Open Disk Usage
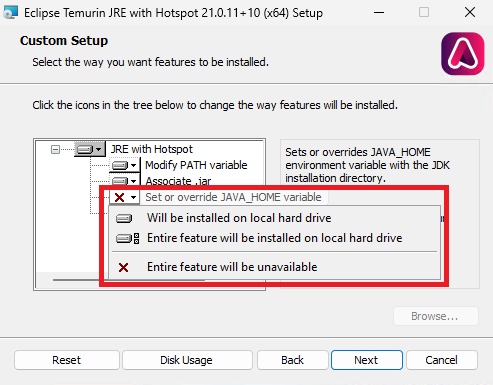Image resolution: width=493 pixels, height=385 pixels. coord(187,360)
